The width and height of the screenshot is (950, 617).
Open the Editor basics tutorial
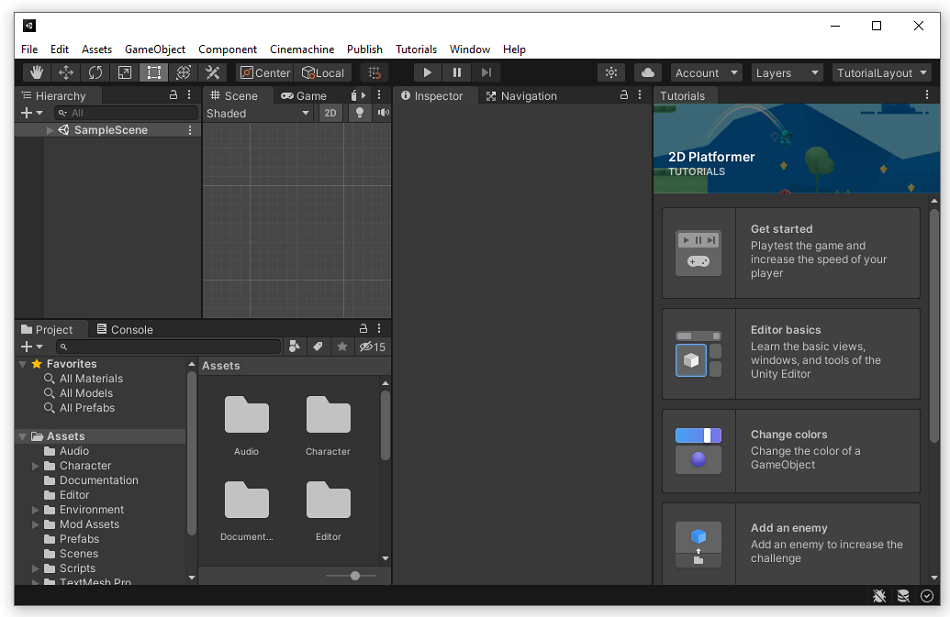click(x=791, y=354)
